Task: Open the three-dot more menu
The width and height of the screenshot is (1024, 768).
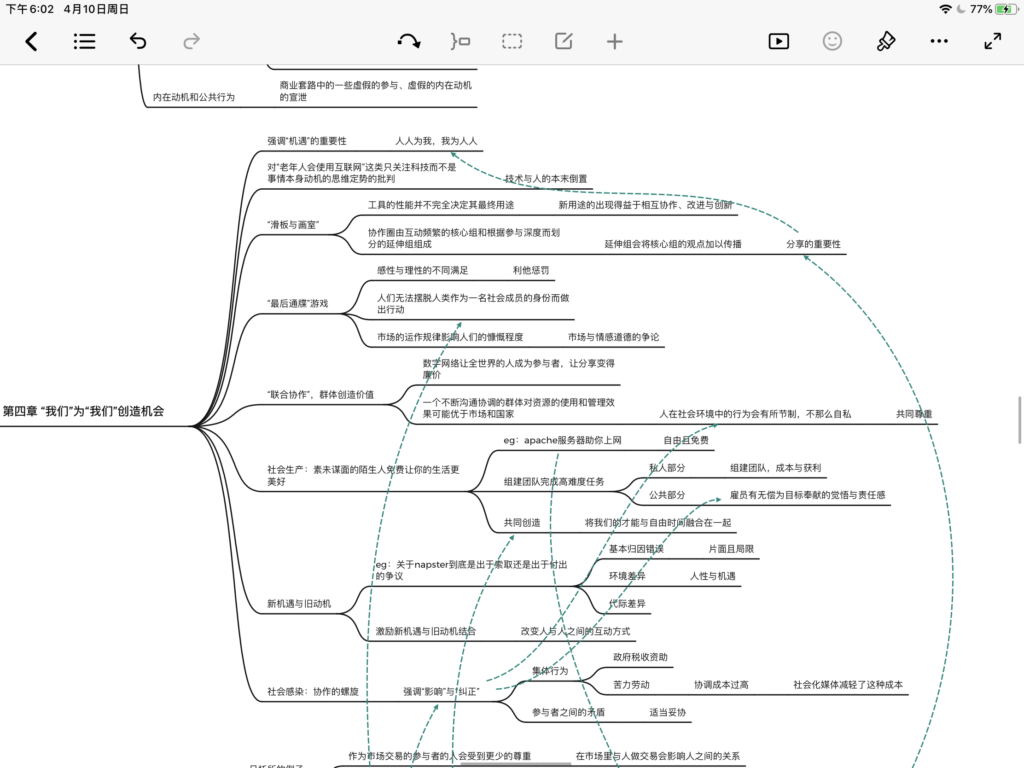Action: click(939, 42)
